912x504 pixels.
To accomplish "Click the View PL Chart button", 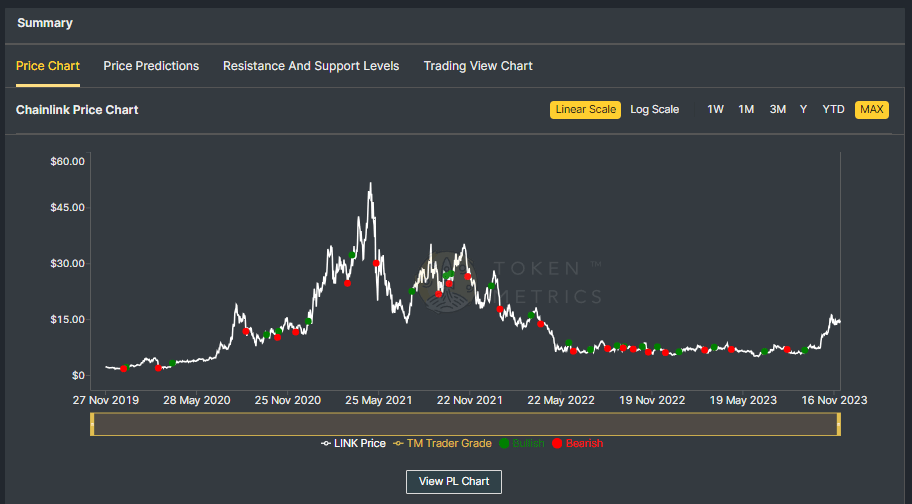I will [x=454, y=481].
